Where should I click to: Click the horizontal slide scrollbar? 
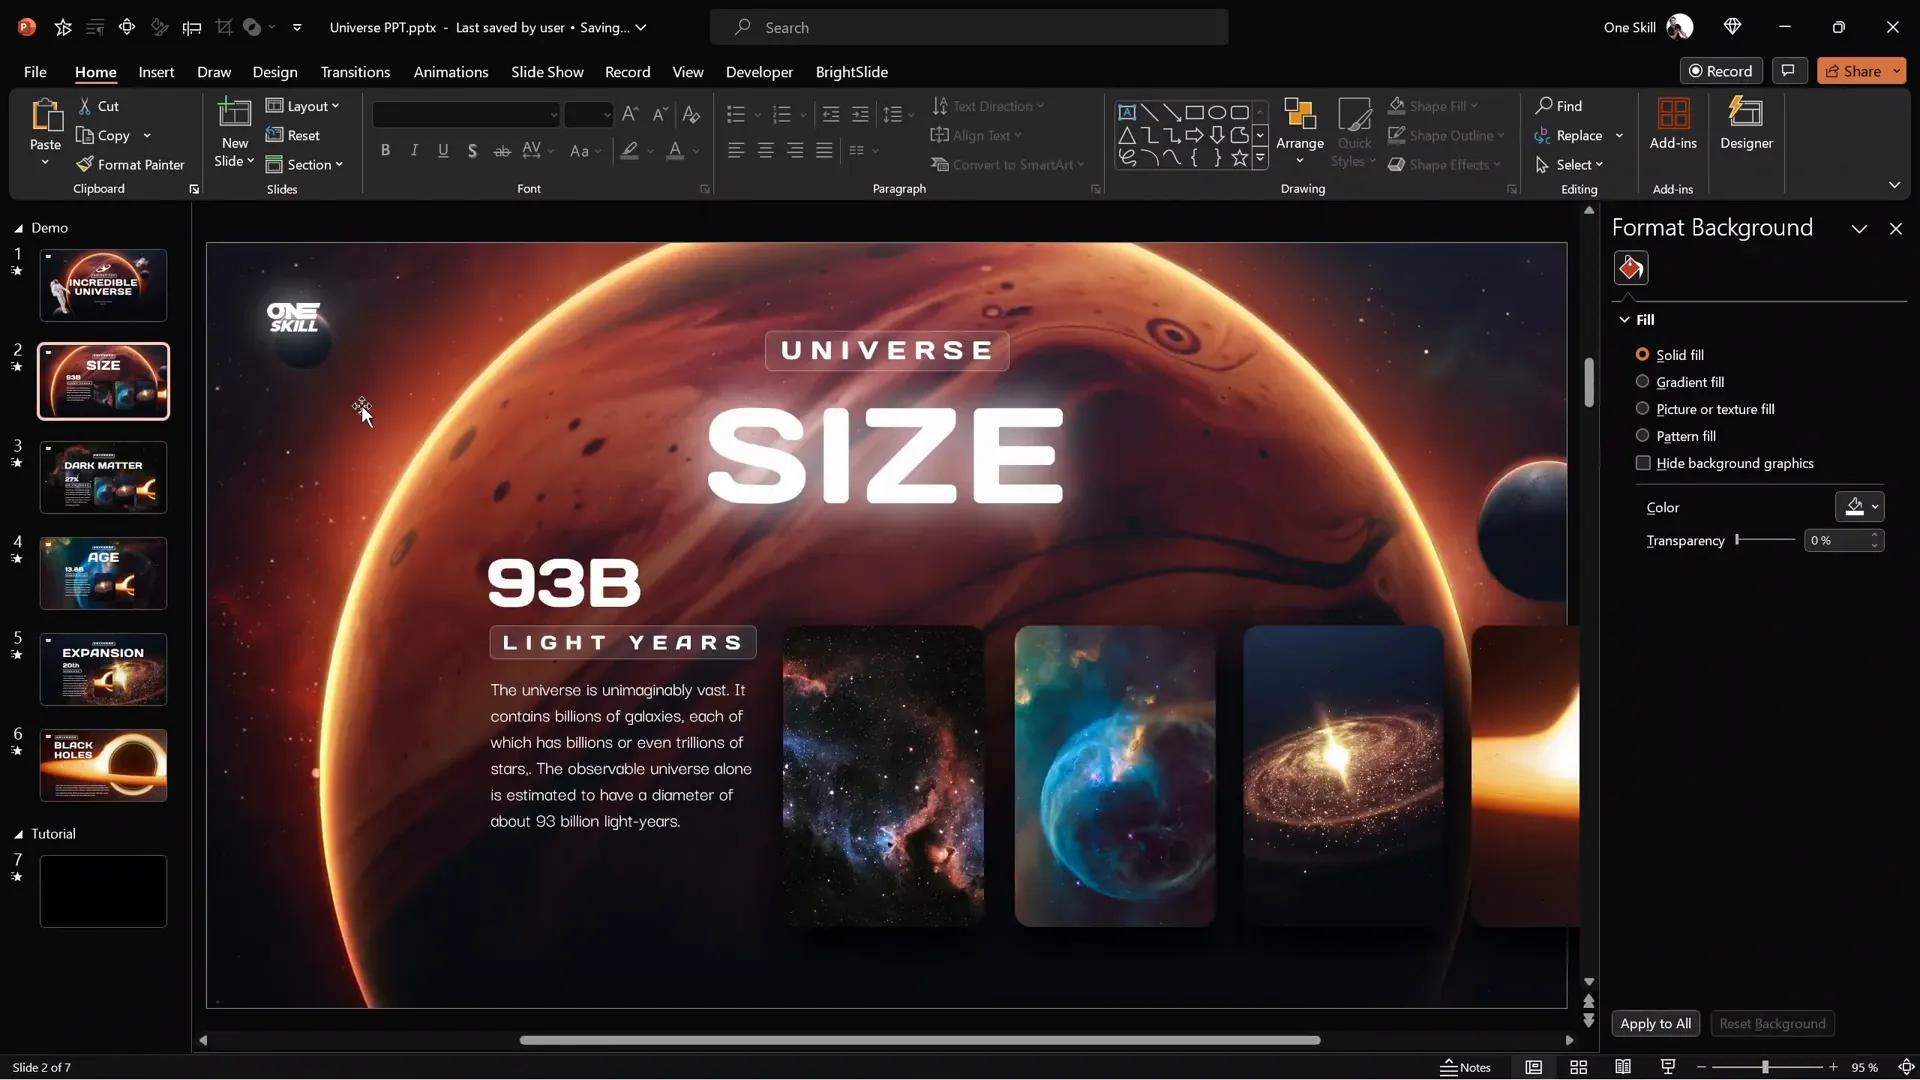919,1040
